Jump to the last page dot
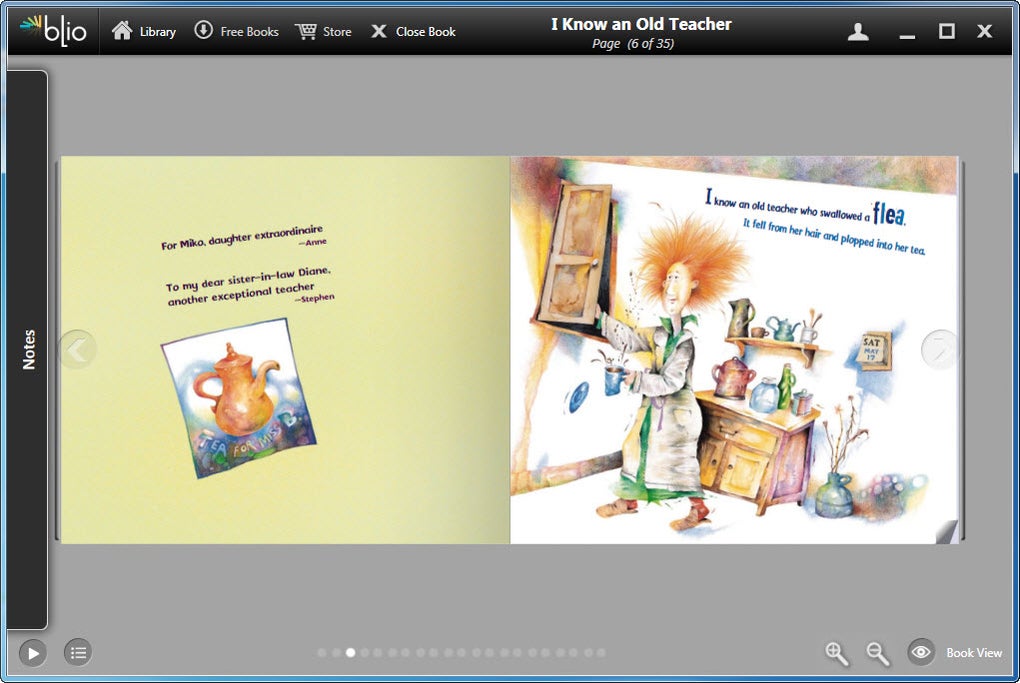This screenshot has width=1020, height=683. (601, 652)
